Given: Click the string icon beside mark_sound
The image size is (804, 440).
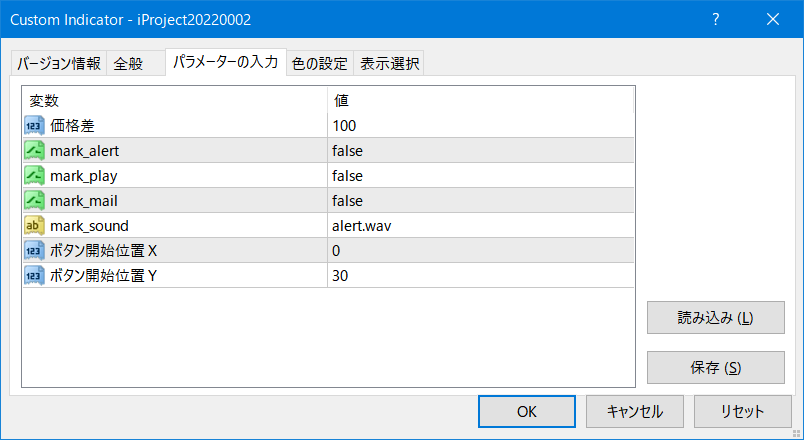Looking at the screenshot, I should click(34, 226).
